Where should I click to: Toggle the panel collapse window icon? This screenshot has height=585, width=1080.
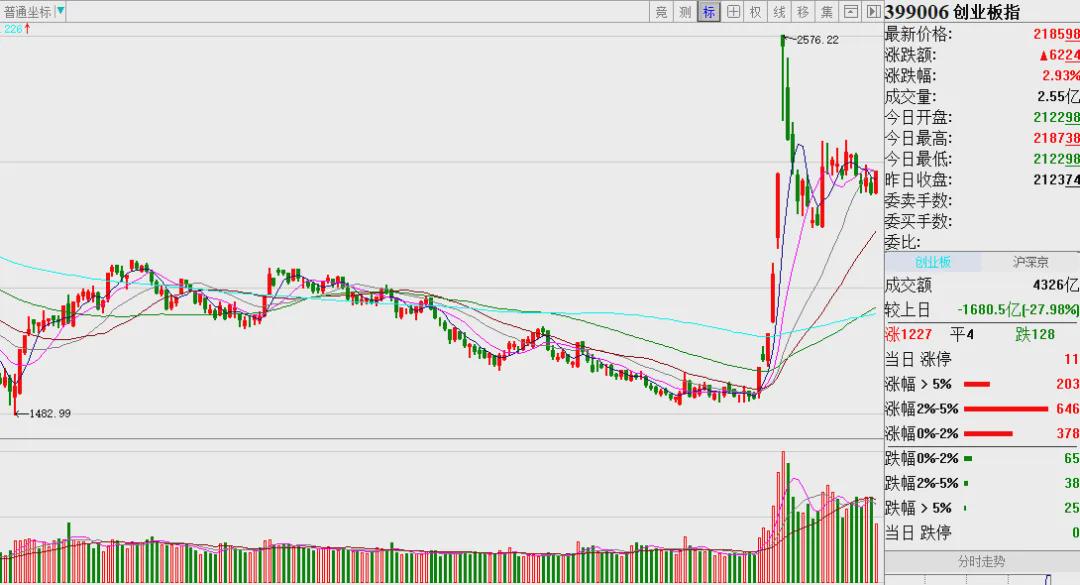(x=851, y=12)
